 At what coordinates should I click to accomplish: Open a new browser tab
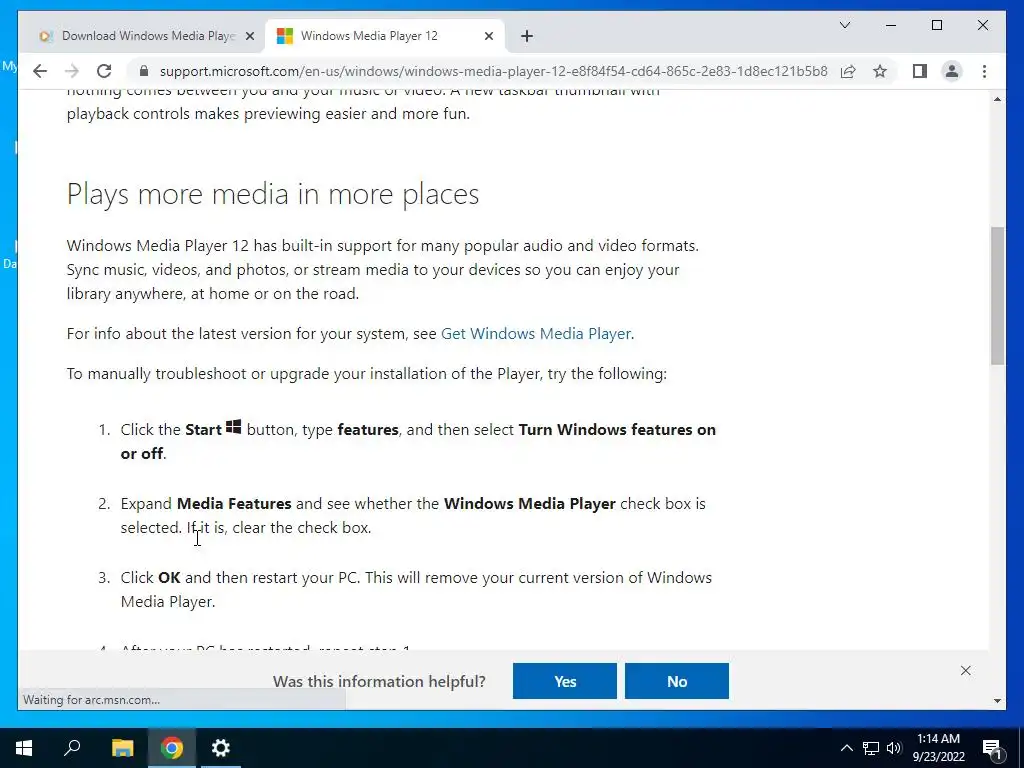(x=527, y=36)
